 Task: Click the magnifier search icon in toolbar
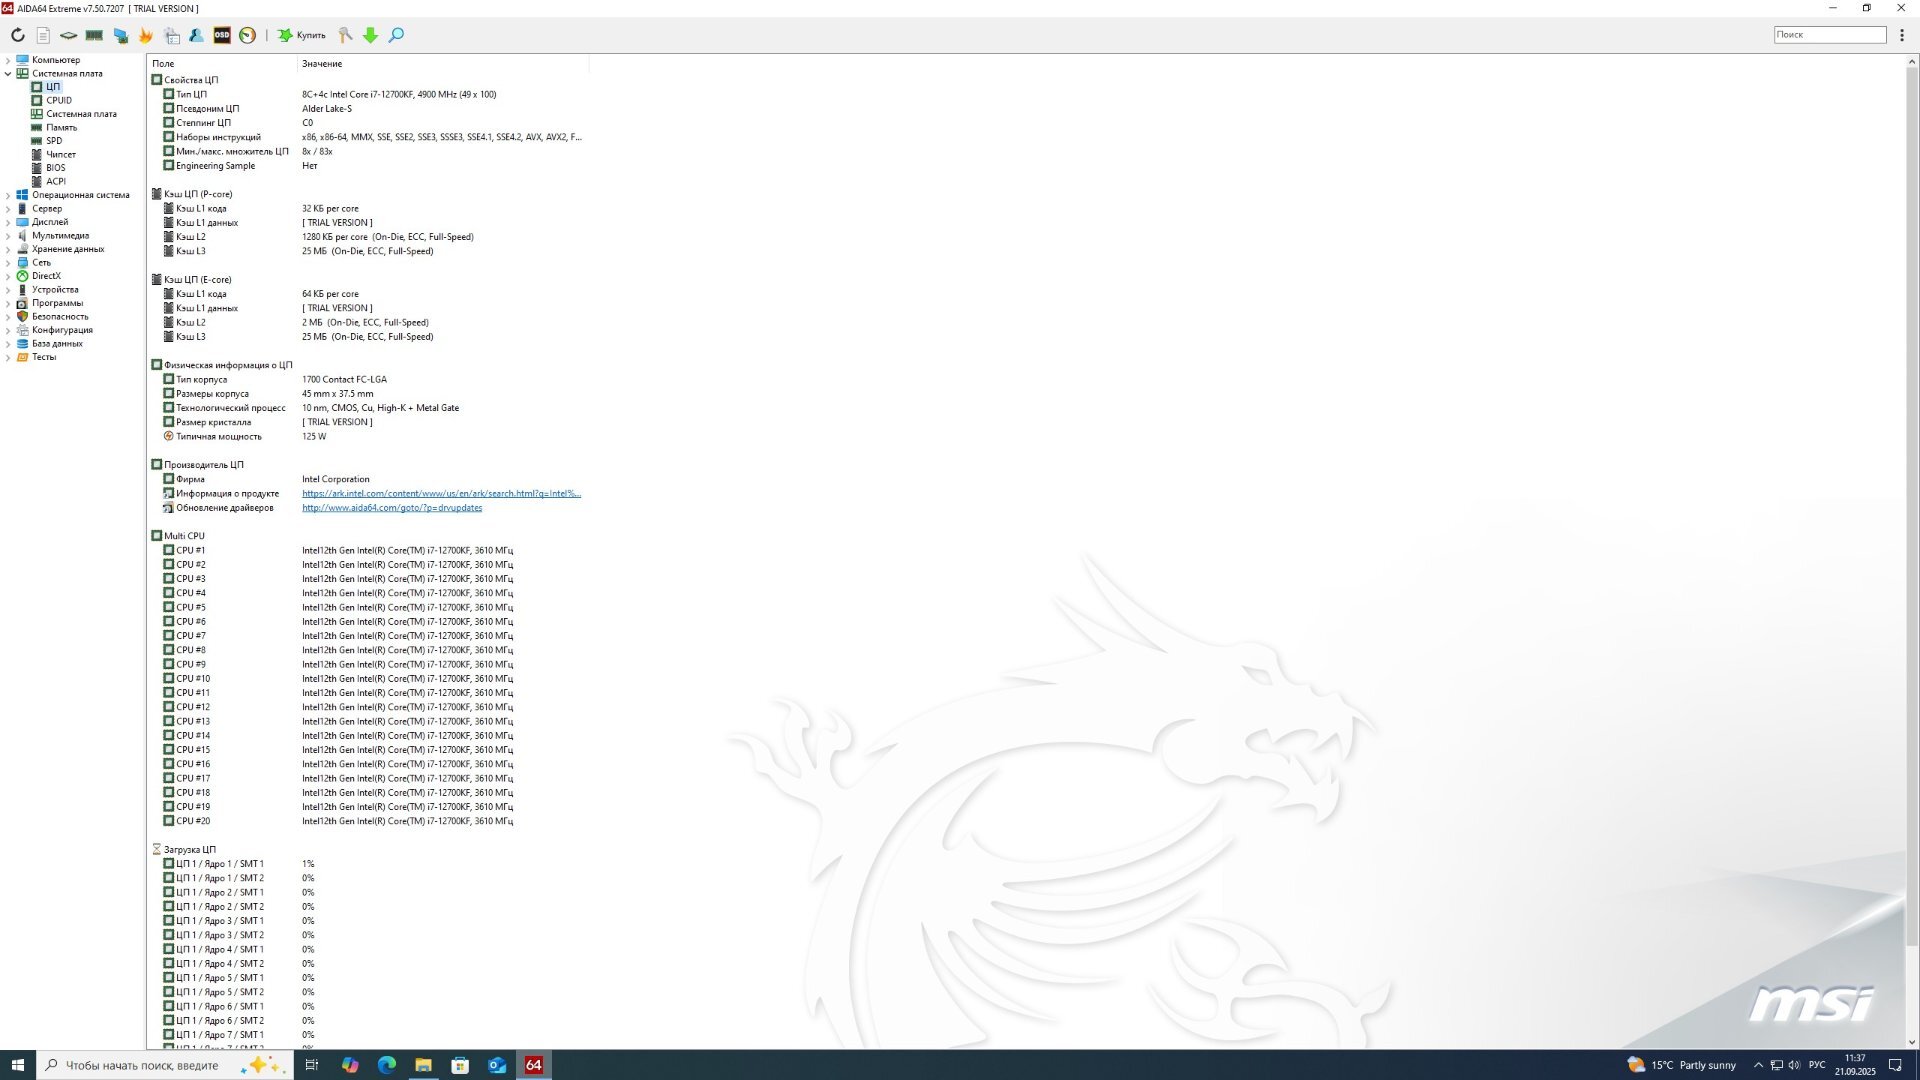(396, 35)
